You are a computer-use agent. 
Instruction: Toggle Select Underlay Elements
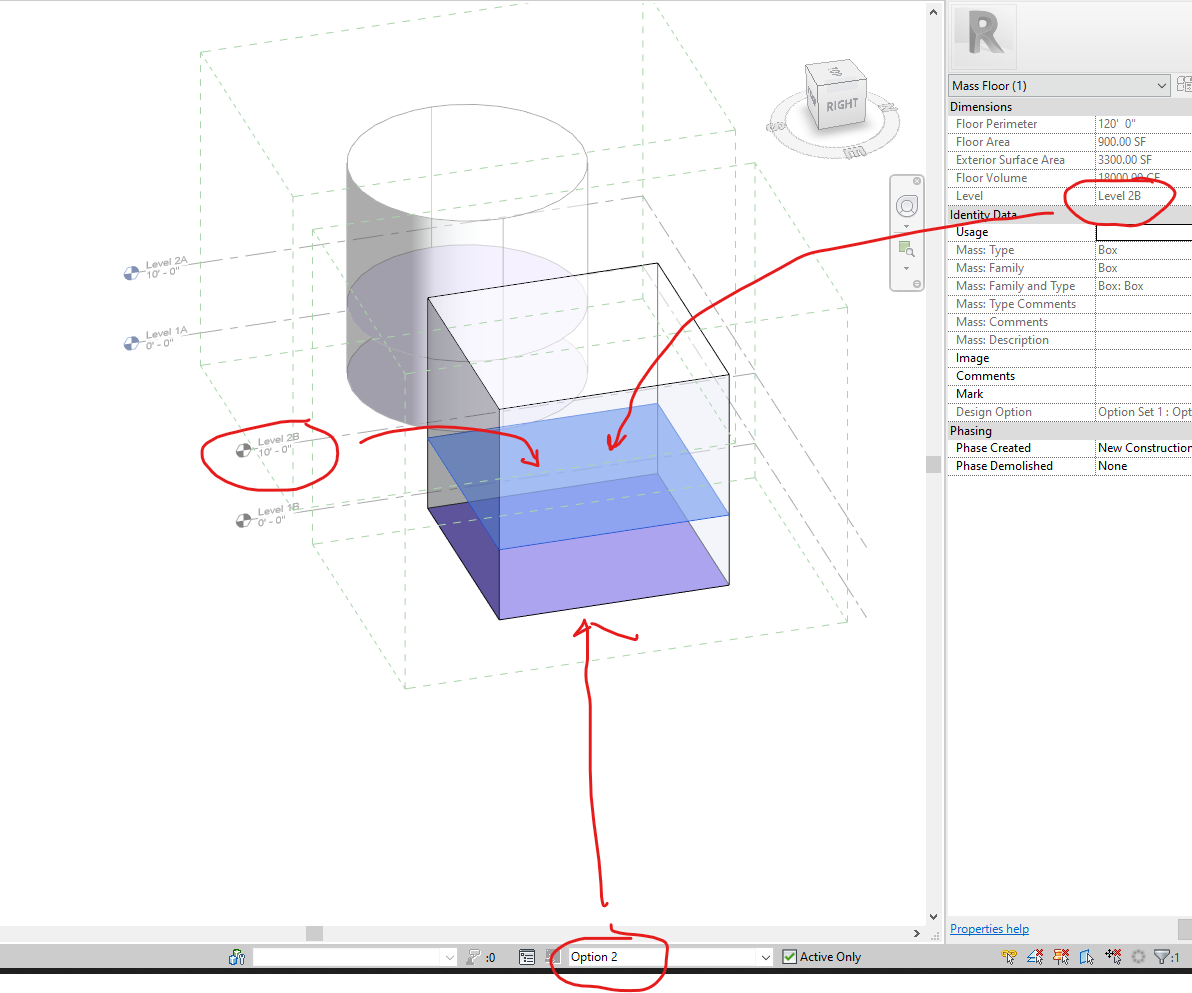[x=1035, y=957]
